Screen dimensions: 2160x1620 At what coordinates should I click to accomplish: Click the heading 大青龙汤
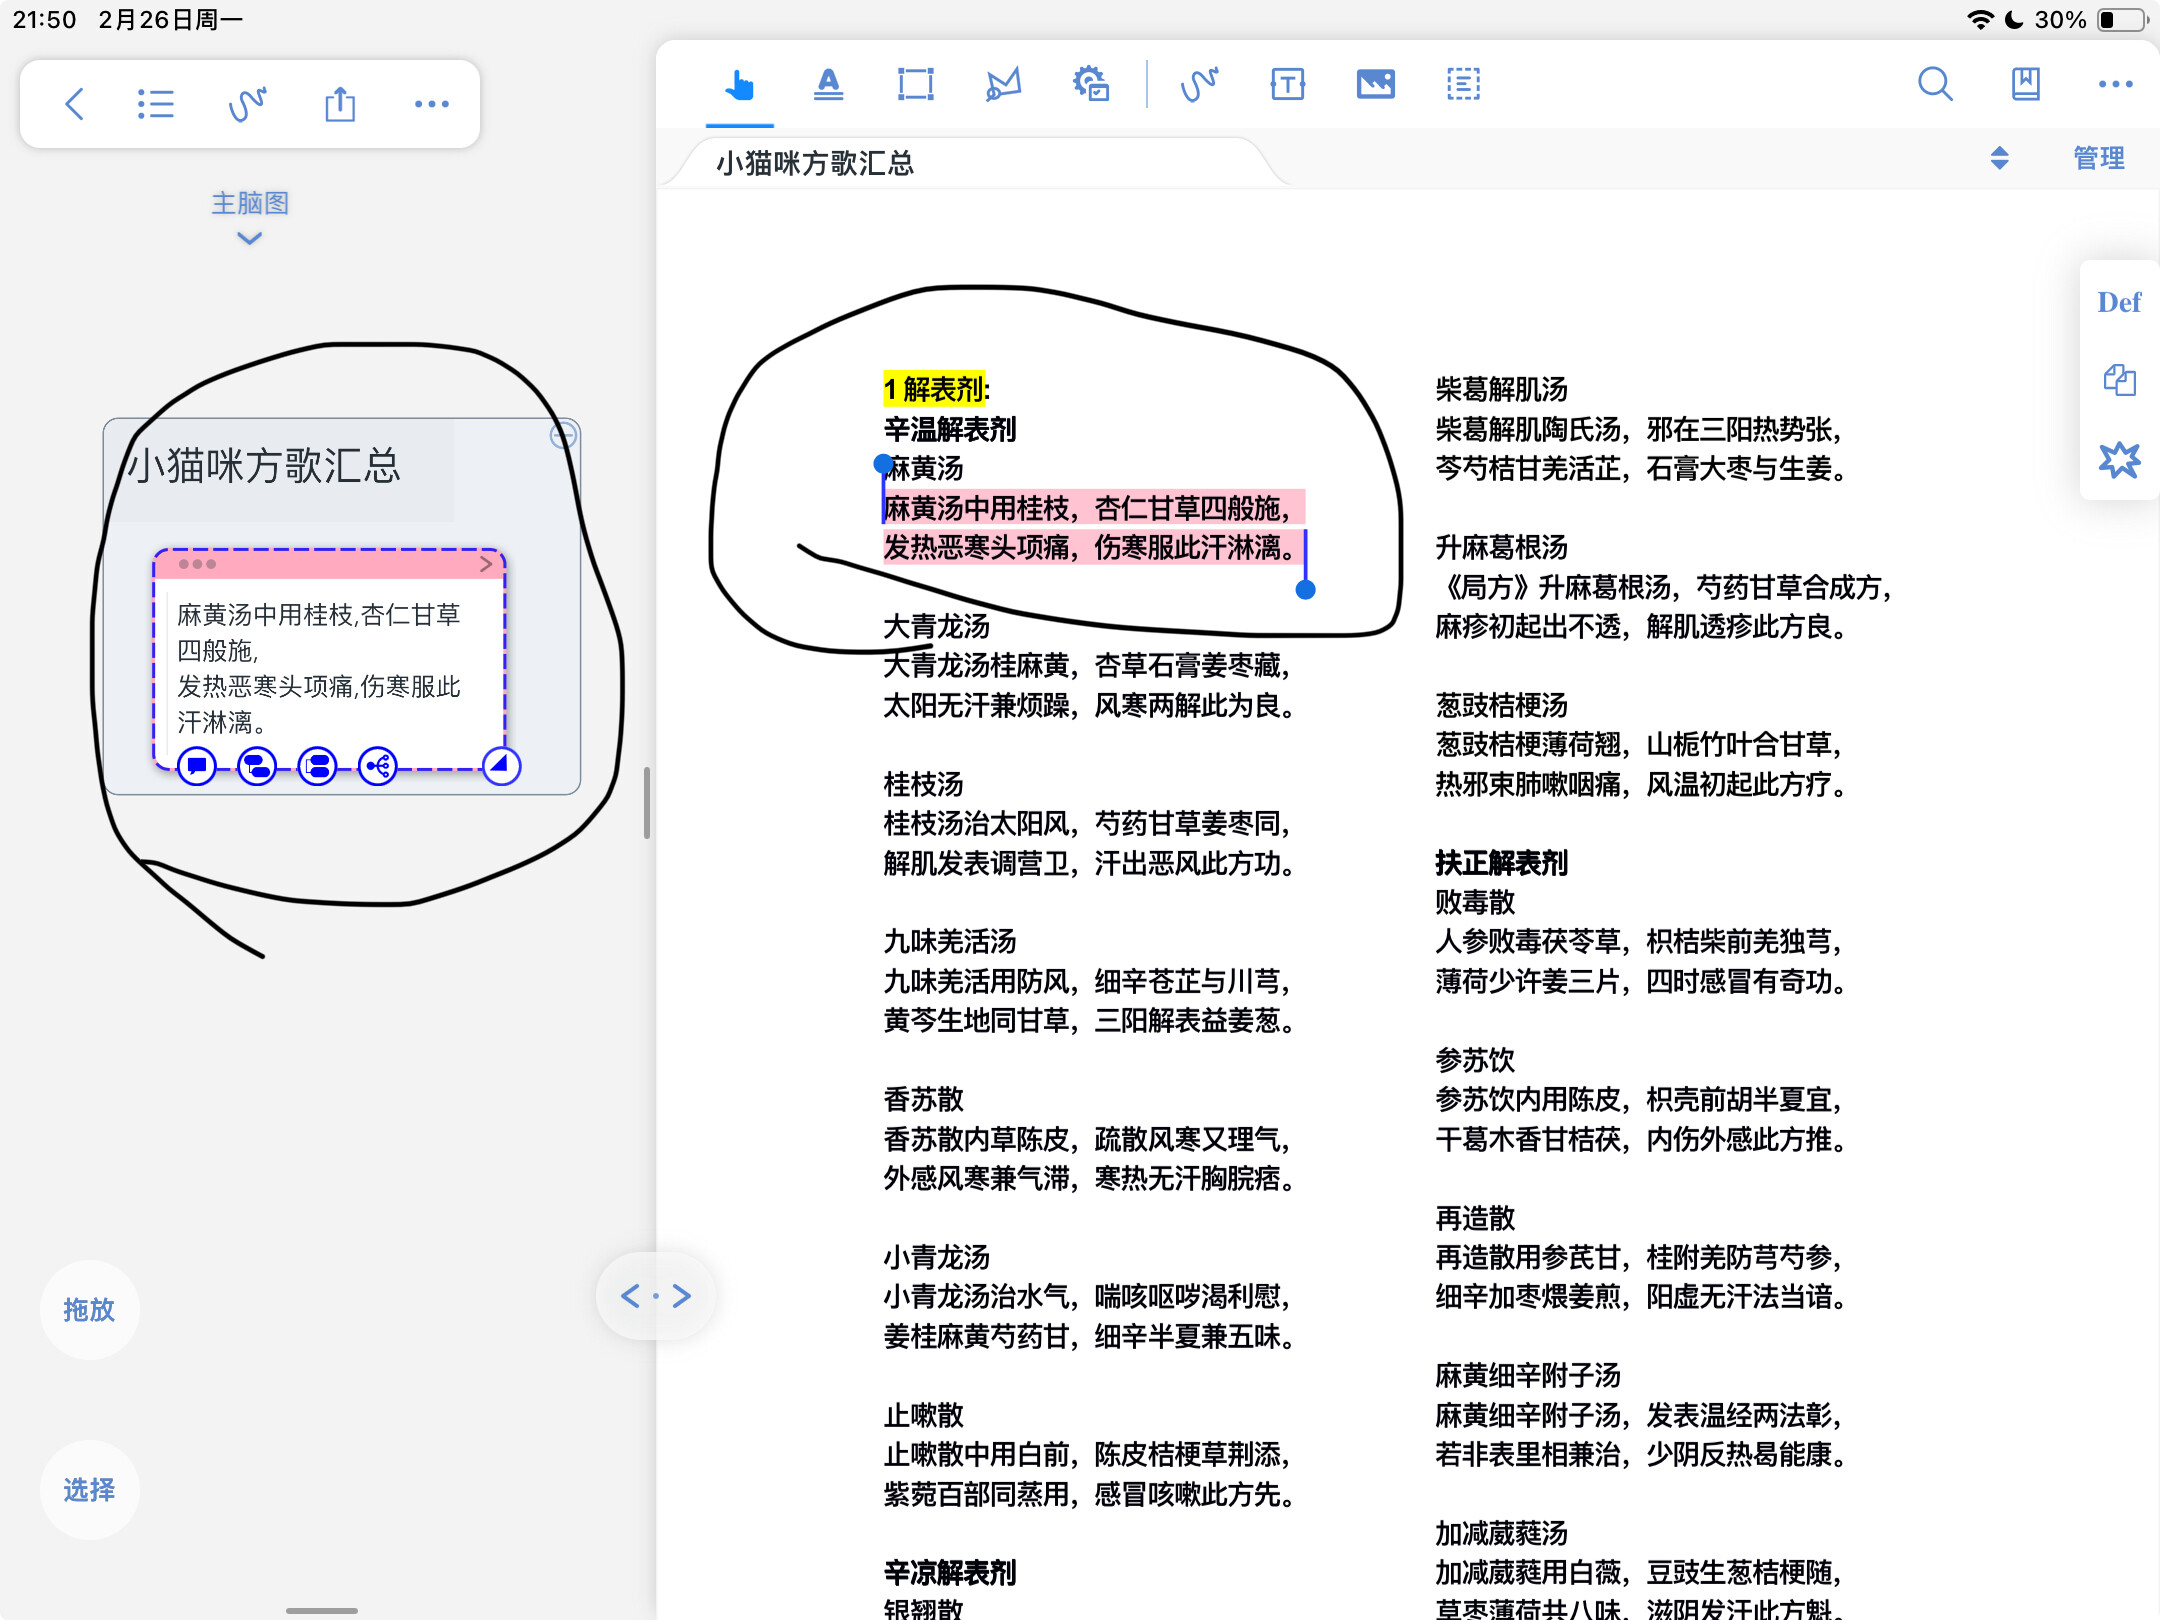tap(936, 626)
